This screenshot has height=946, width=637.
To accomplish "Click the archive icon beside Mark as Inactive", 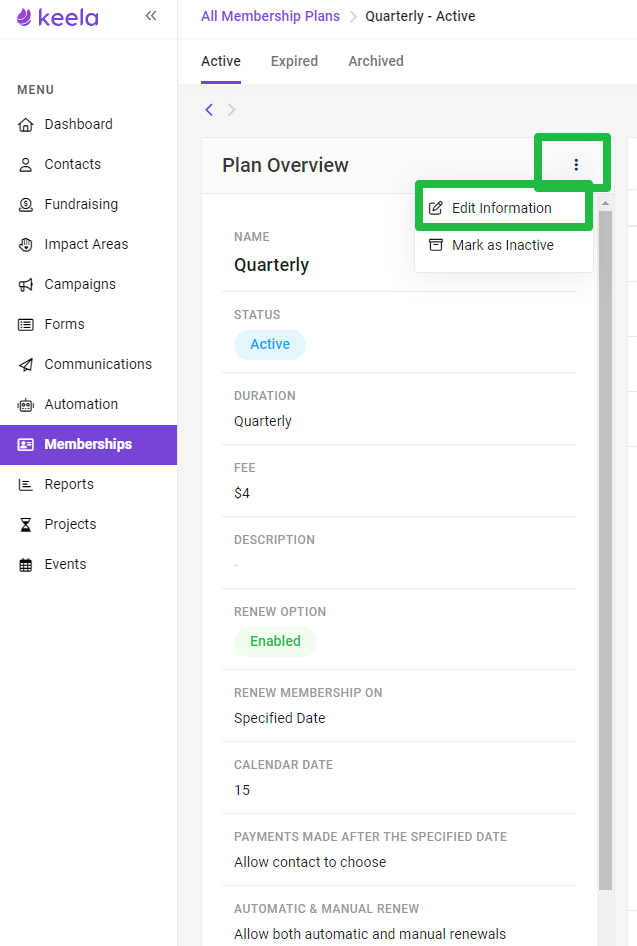I will (x=436, y=245).
